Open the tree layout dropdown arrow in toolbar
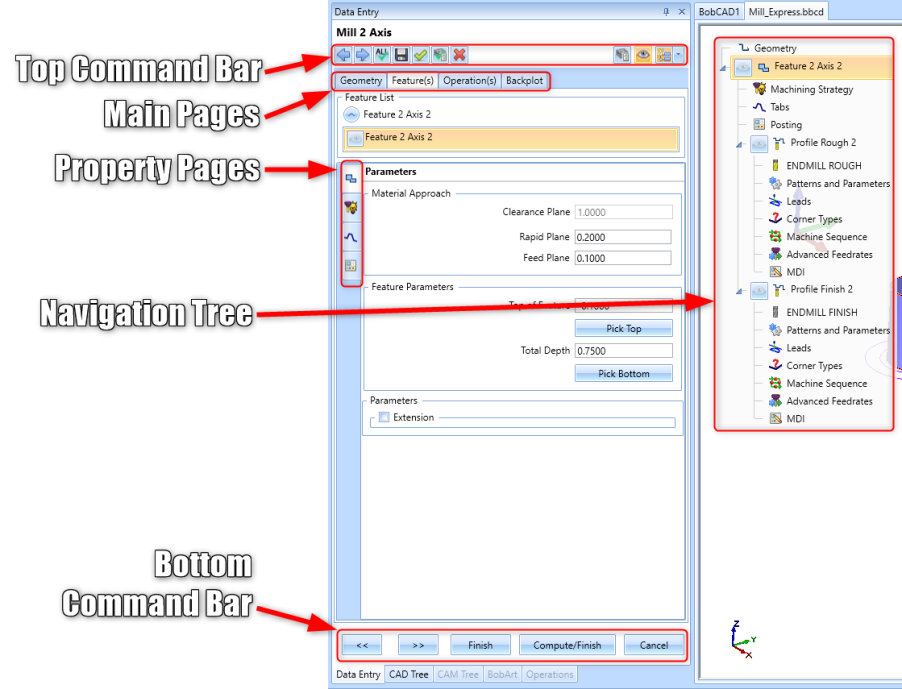 click(679, 56)
